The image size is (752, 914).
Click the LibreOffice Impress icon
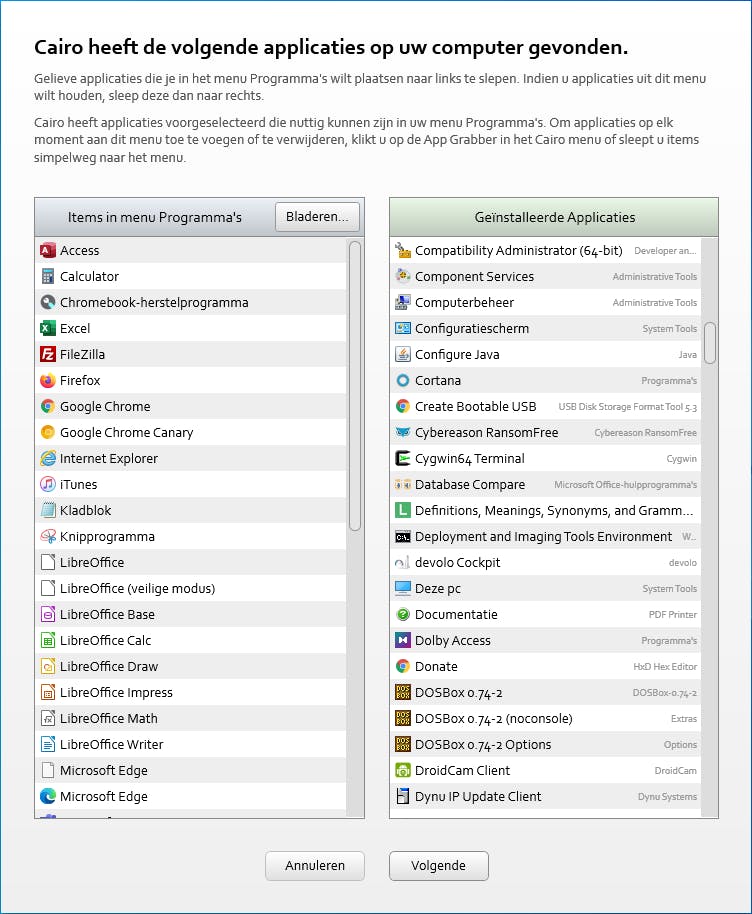(x=48, y=692)
